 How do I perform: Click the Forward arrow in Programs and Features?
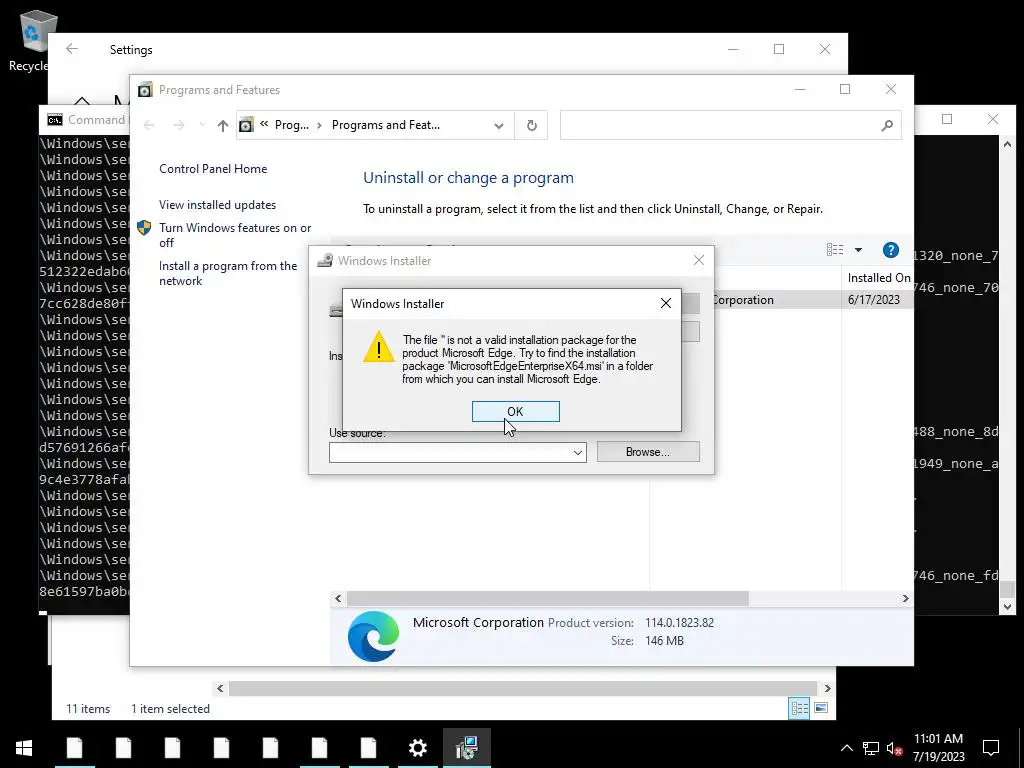pos(178,125)
